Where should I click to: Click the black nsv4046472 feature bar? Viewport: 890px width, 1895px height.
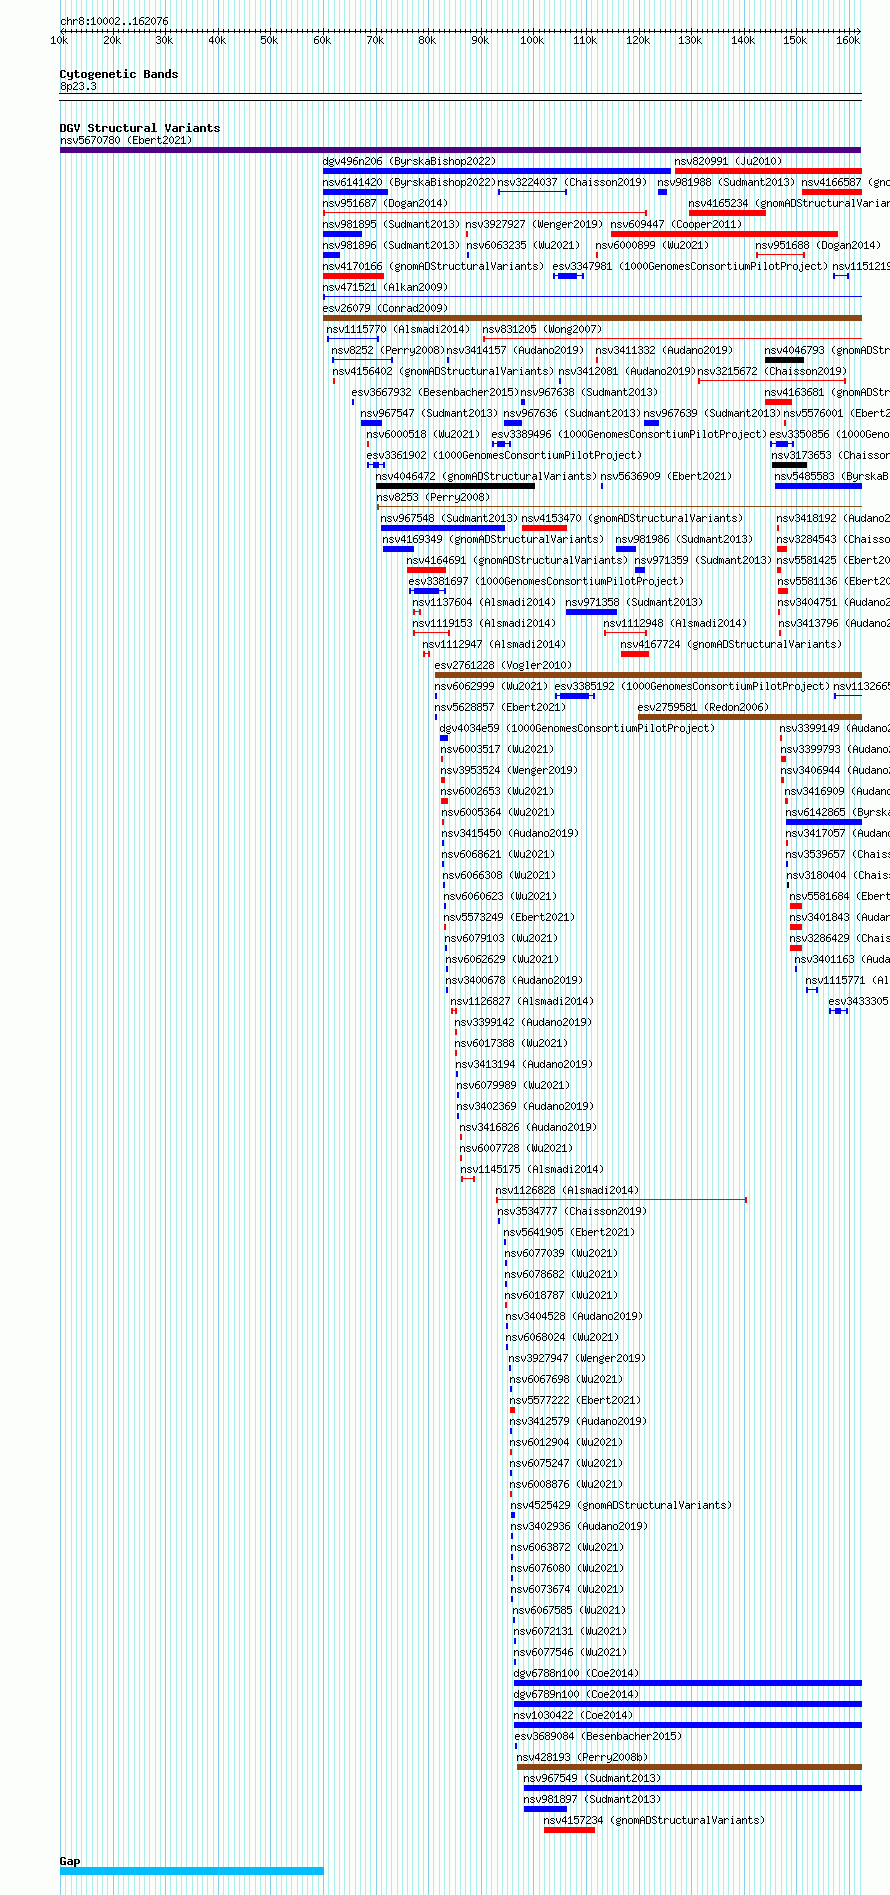455,486
